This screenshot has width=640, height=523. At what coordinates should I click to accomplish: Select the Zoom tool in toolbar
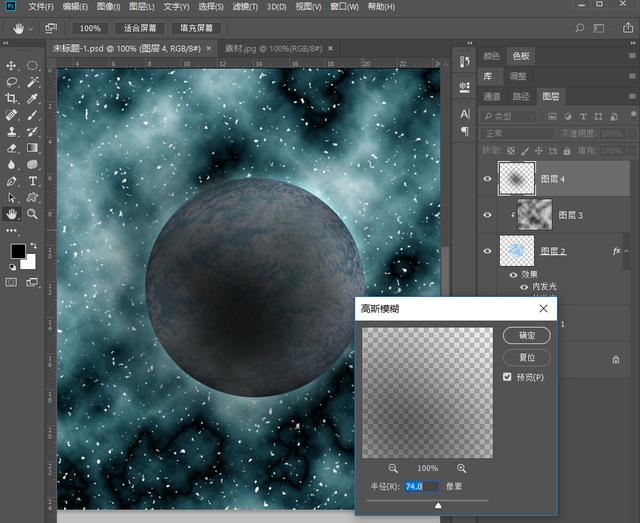point(32,213)
